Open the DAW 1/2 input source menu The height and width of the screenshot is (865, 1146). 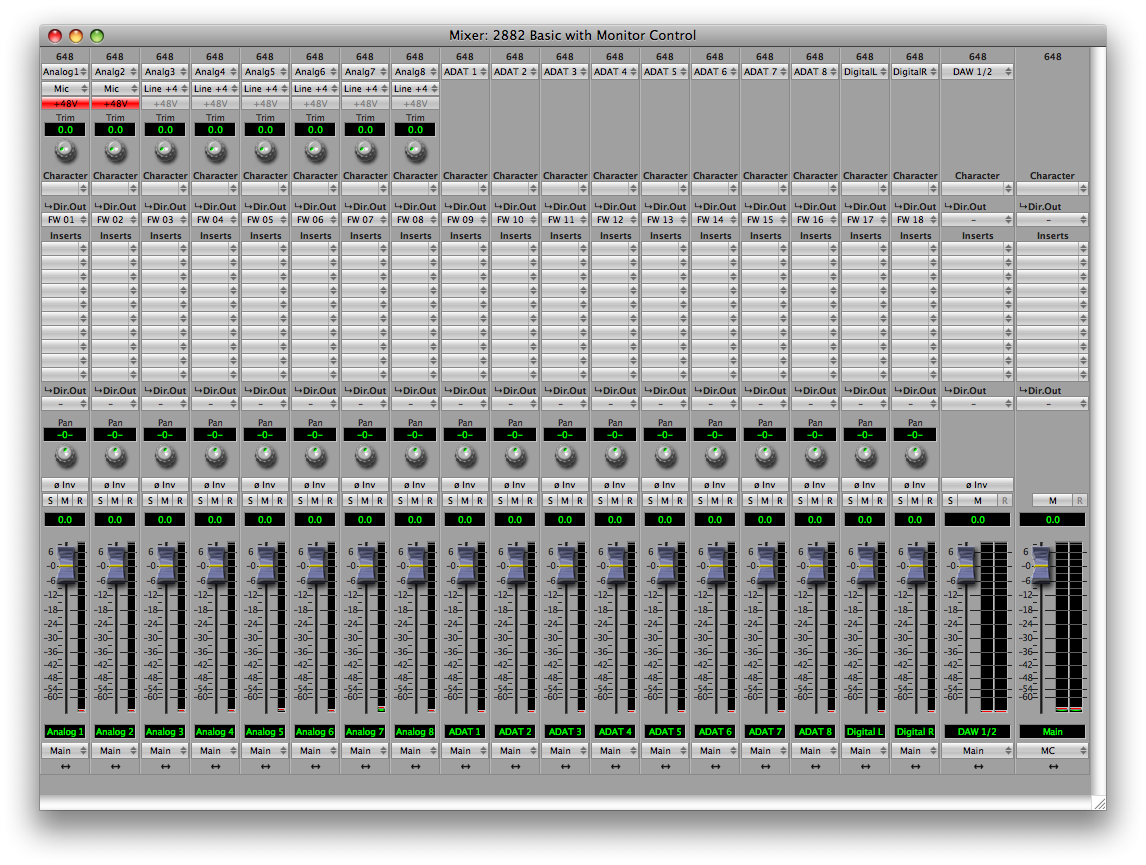pos(977,72)
